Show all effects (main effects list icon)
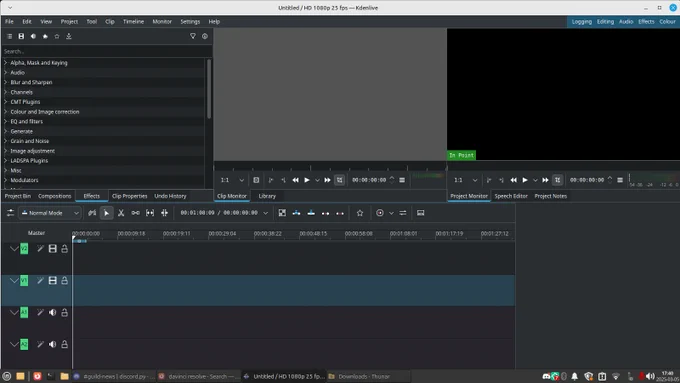The image size is (680, 383). pos(10,36)
